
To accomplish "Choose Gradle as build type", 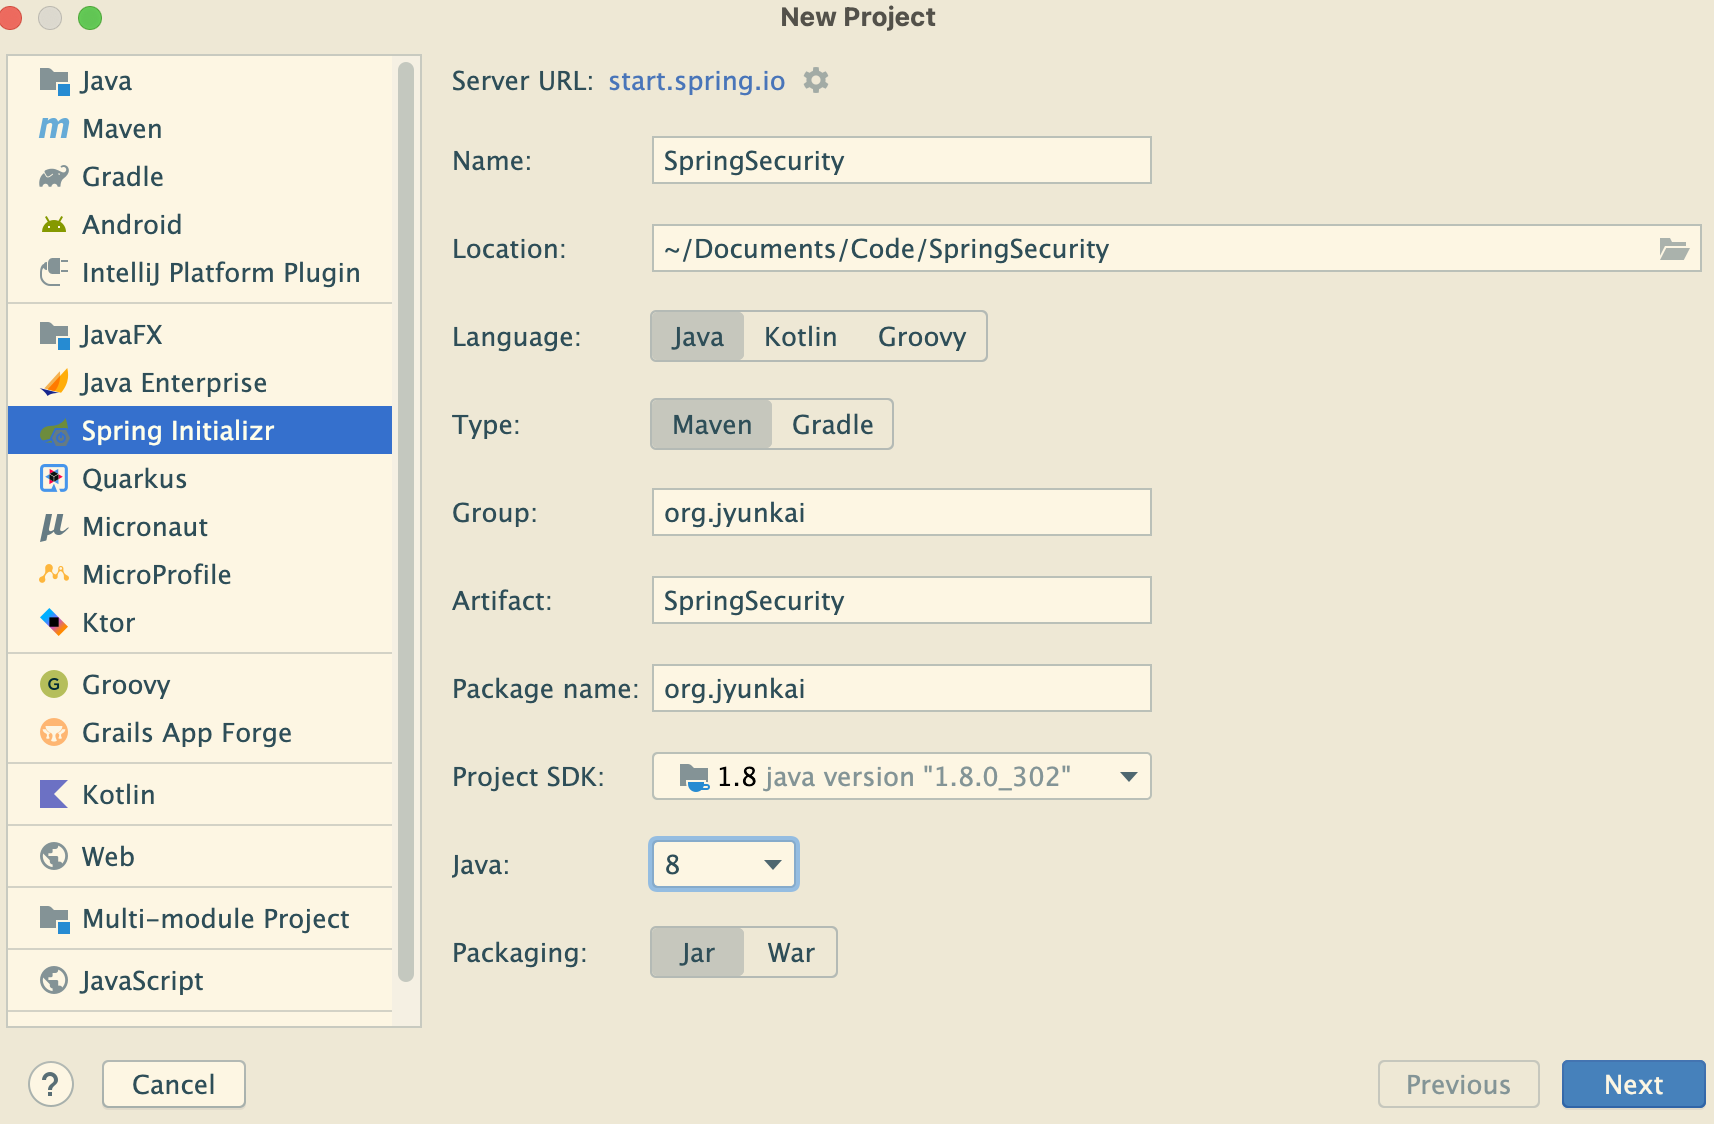I will [x=833, y=425].
